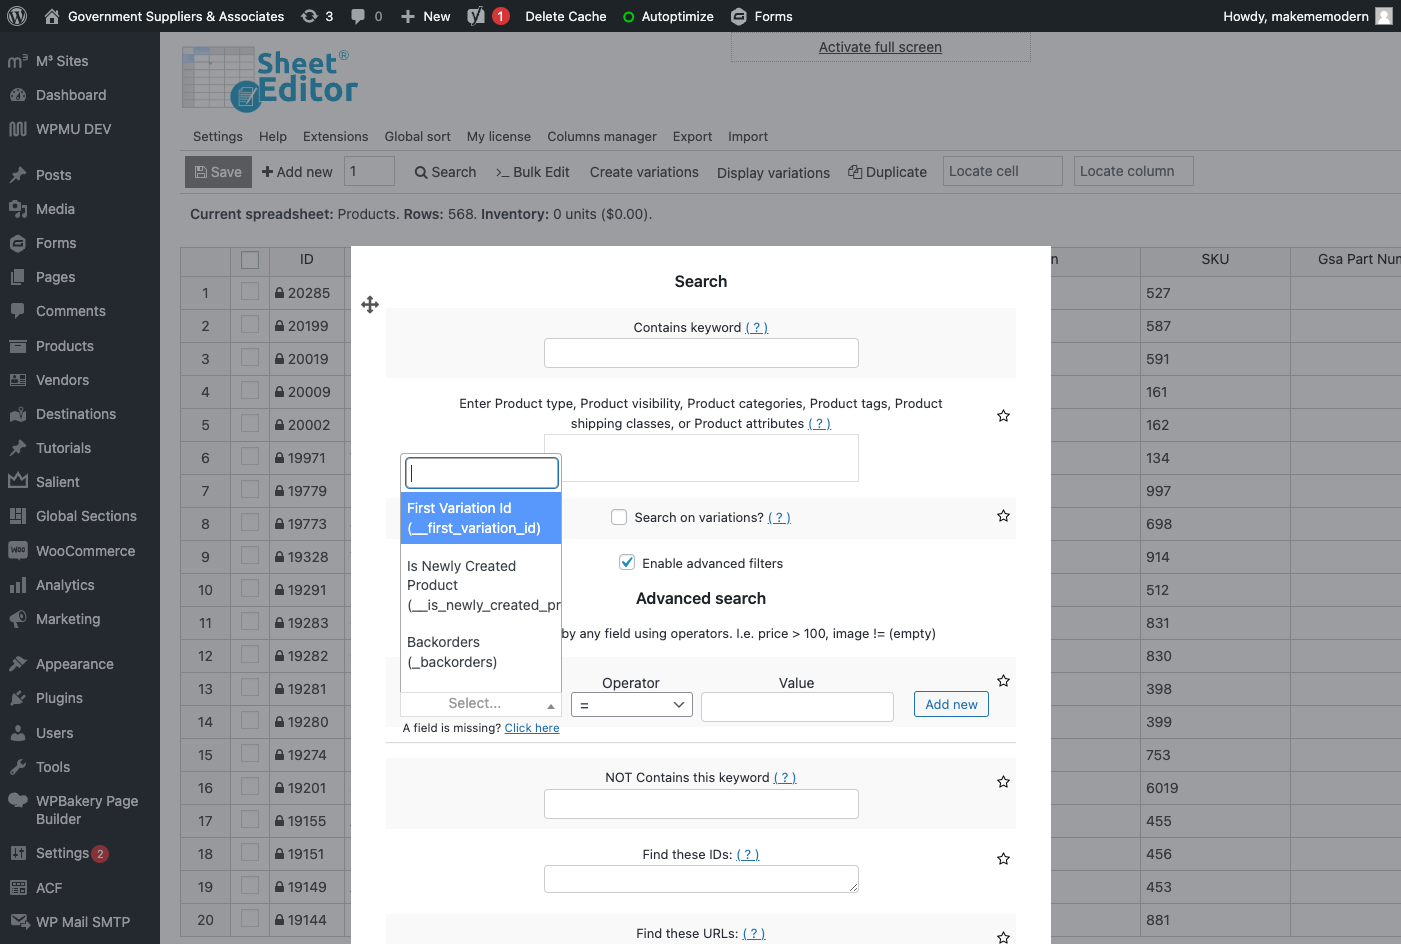Collapse the field Select... dropdown
This screenshot has height=944, width=1401.
(481, 704)
